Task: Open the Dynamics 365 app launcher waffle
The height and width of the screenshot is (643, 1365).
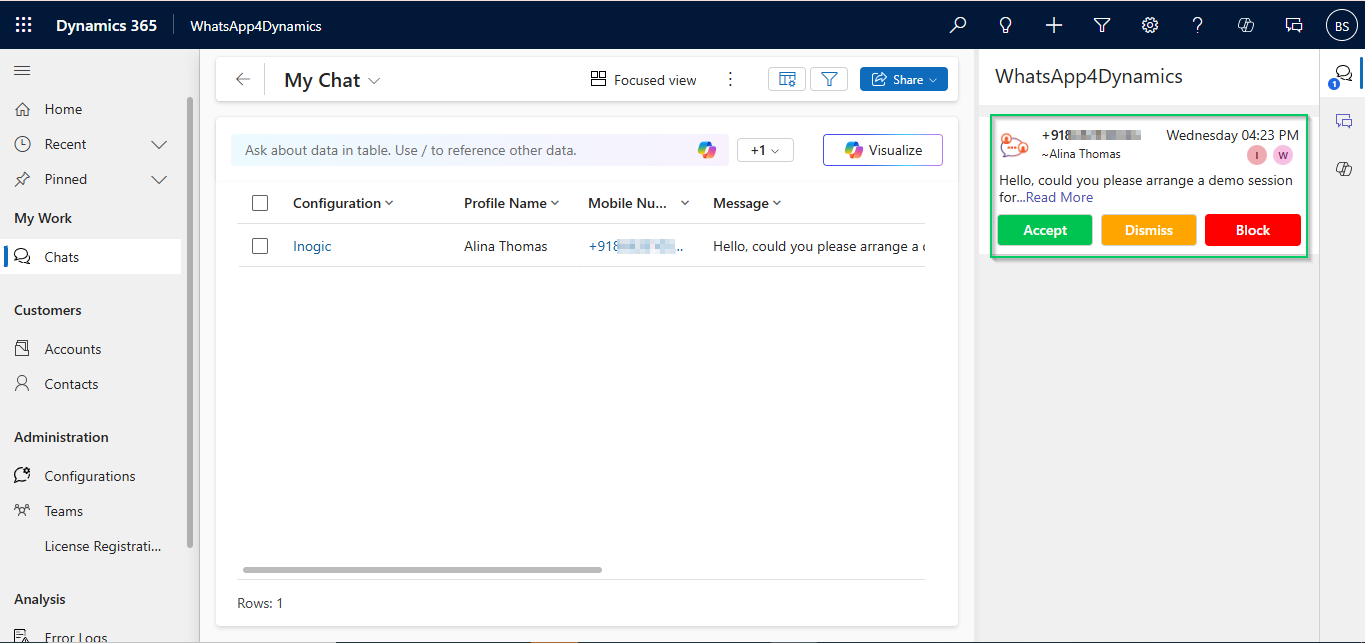Action: (24, 25)
